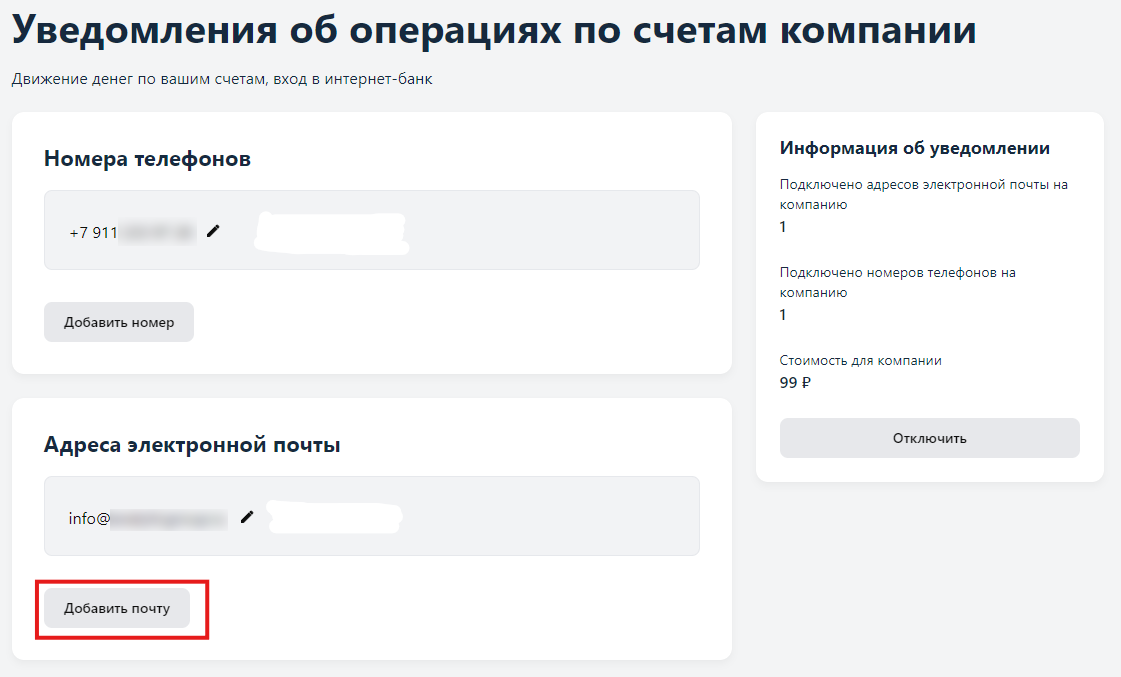Click the Стоимость для компании label
The height and width of the screenshot is (677, 1121).
861,360
